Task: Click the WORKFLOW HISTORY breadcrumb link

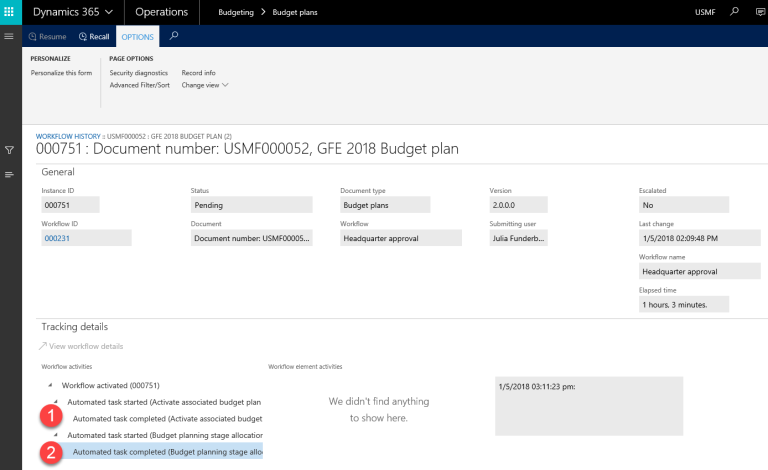Action: coord(68,135)
